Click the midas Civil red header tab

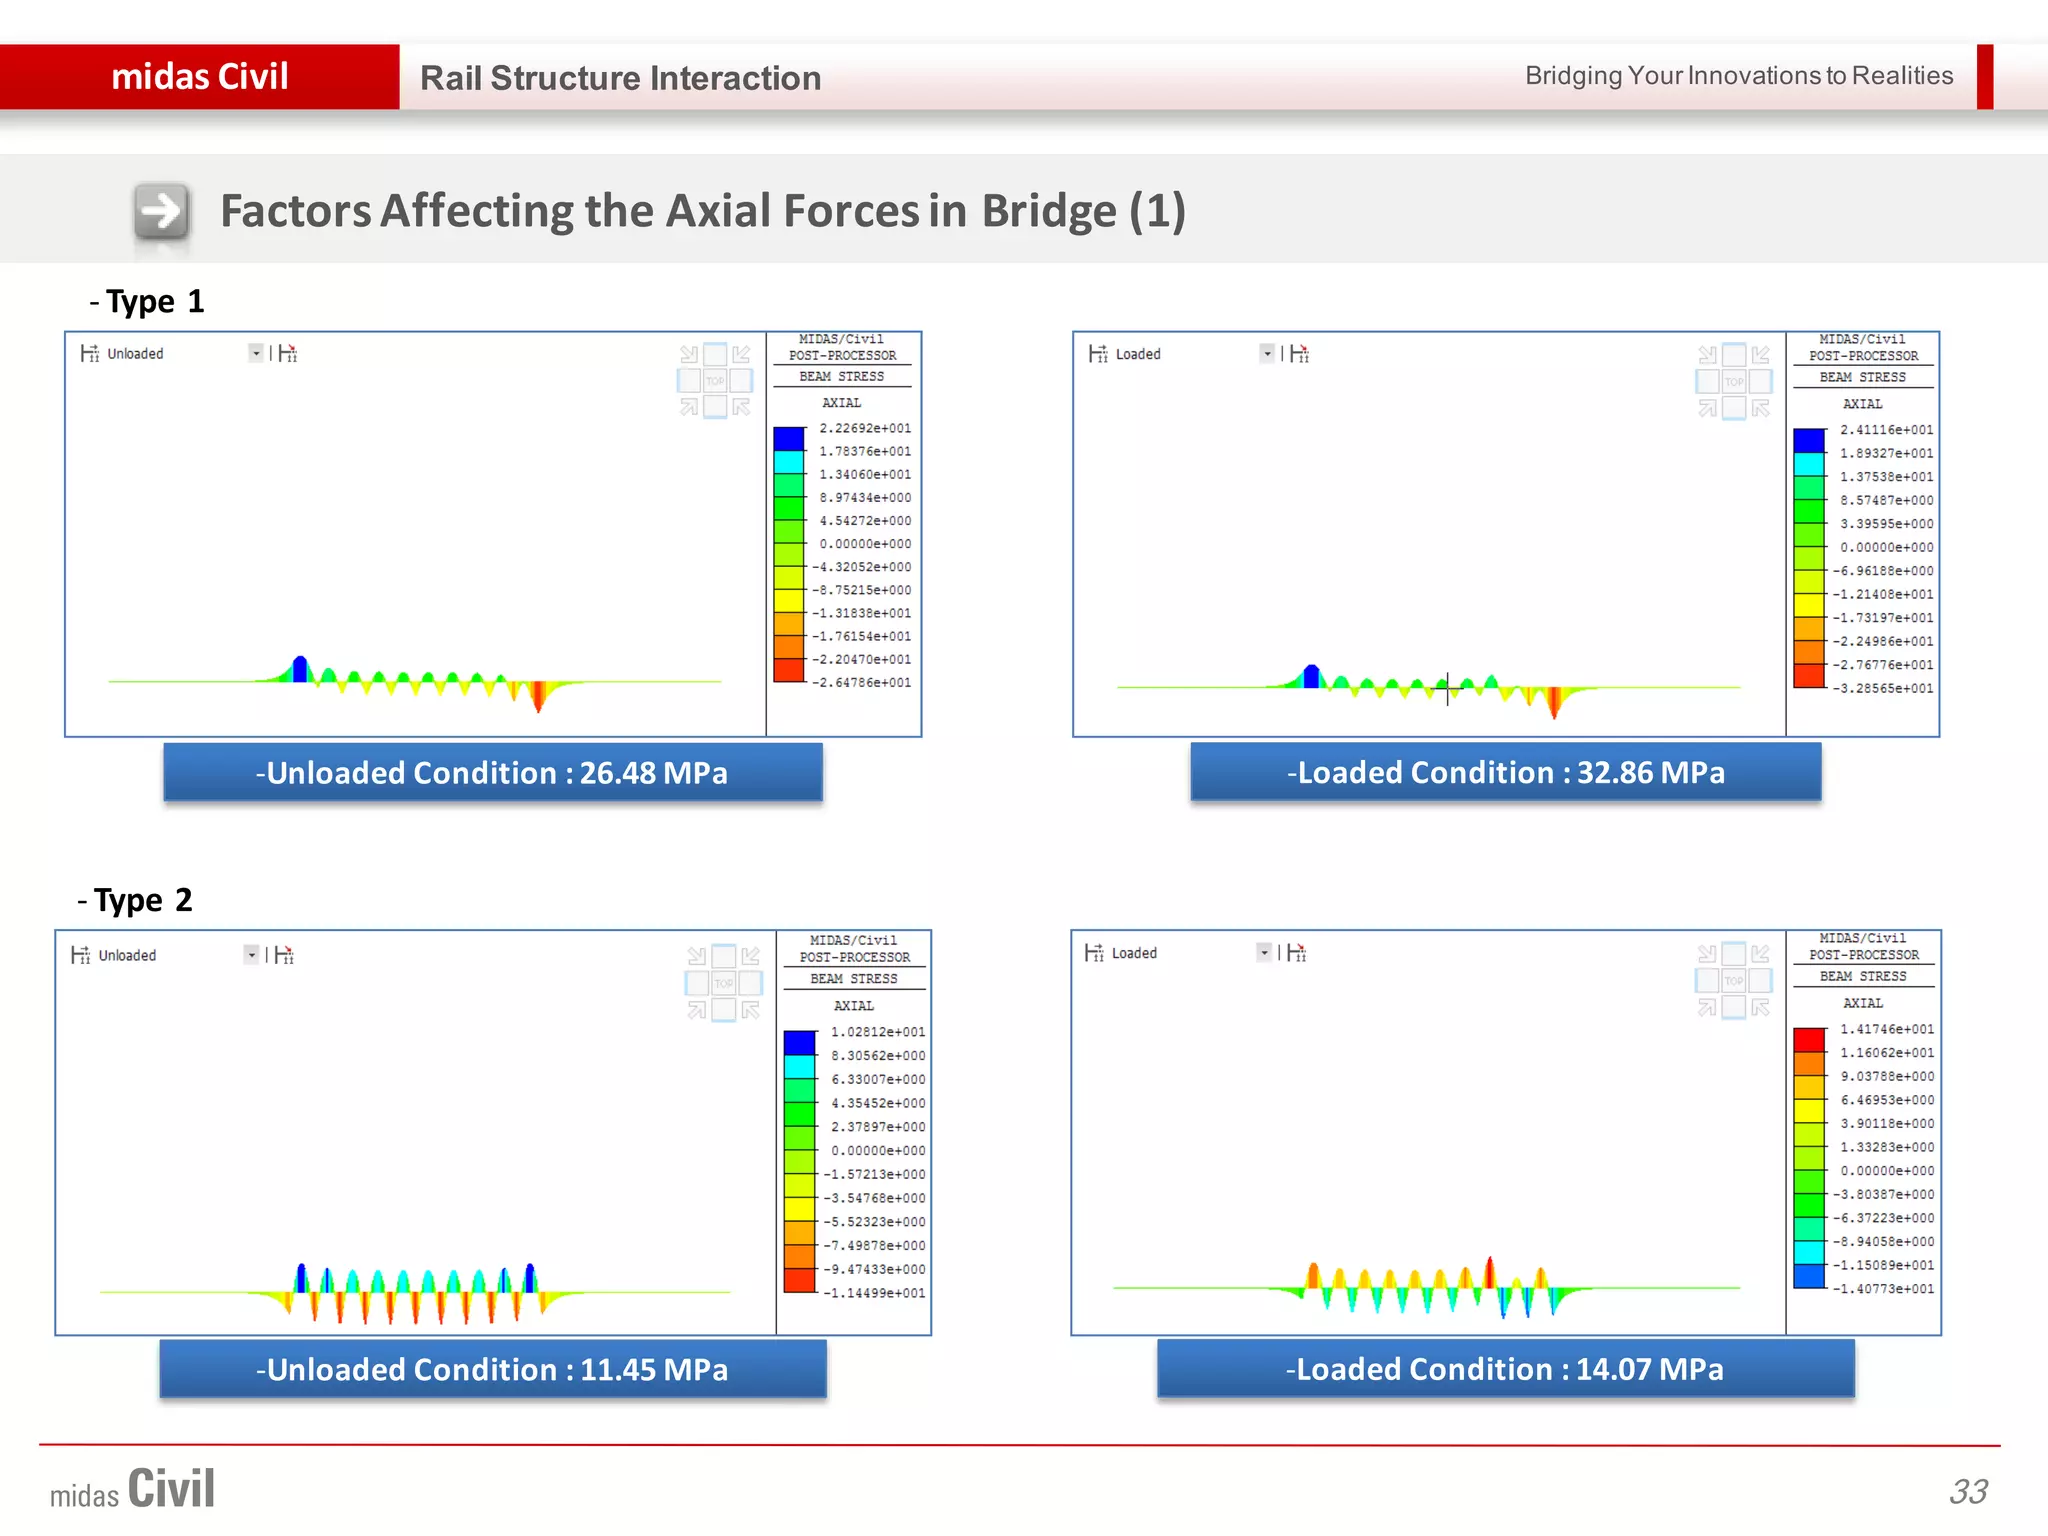(200, 77)
